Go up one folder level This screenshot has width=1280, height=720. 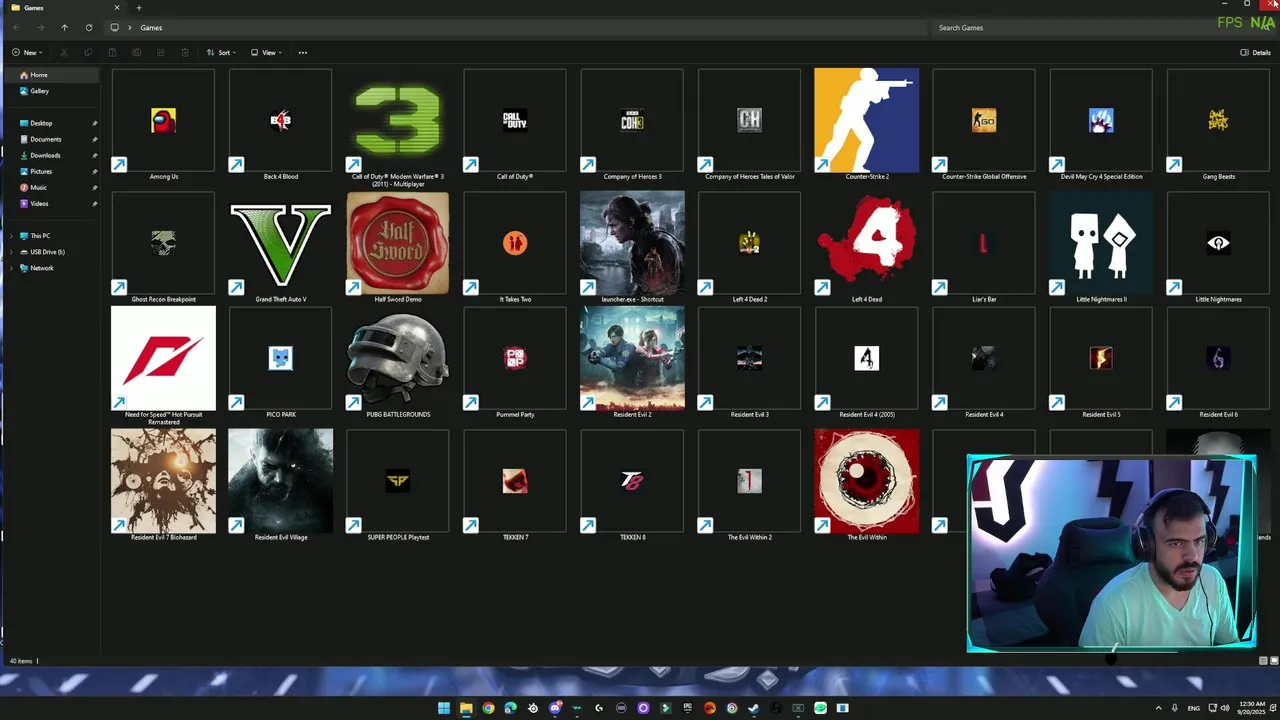click(x=64, y=28)
